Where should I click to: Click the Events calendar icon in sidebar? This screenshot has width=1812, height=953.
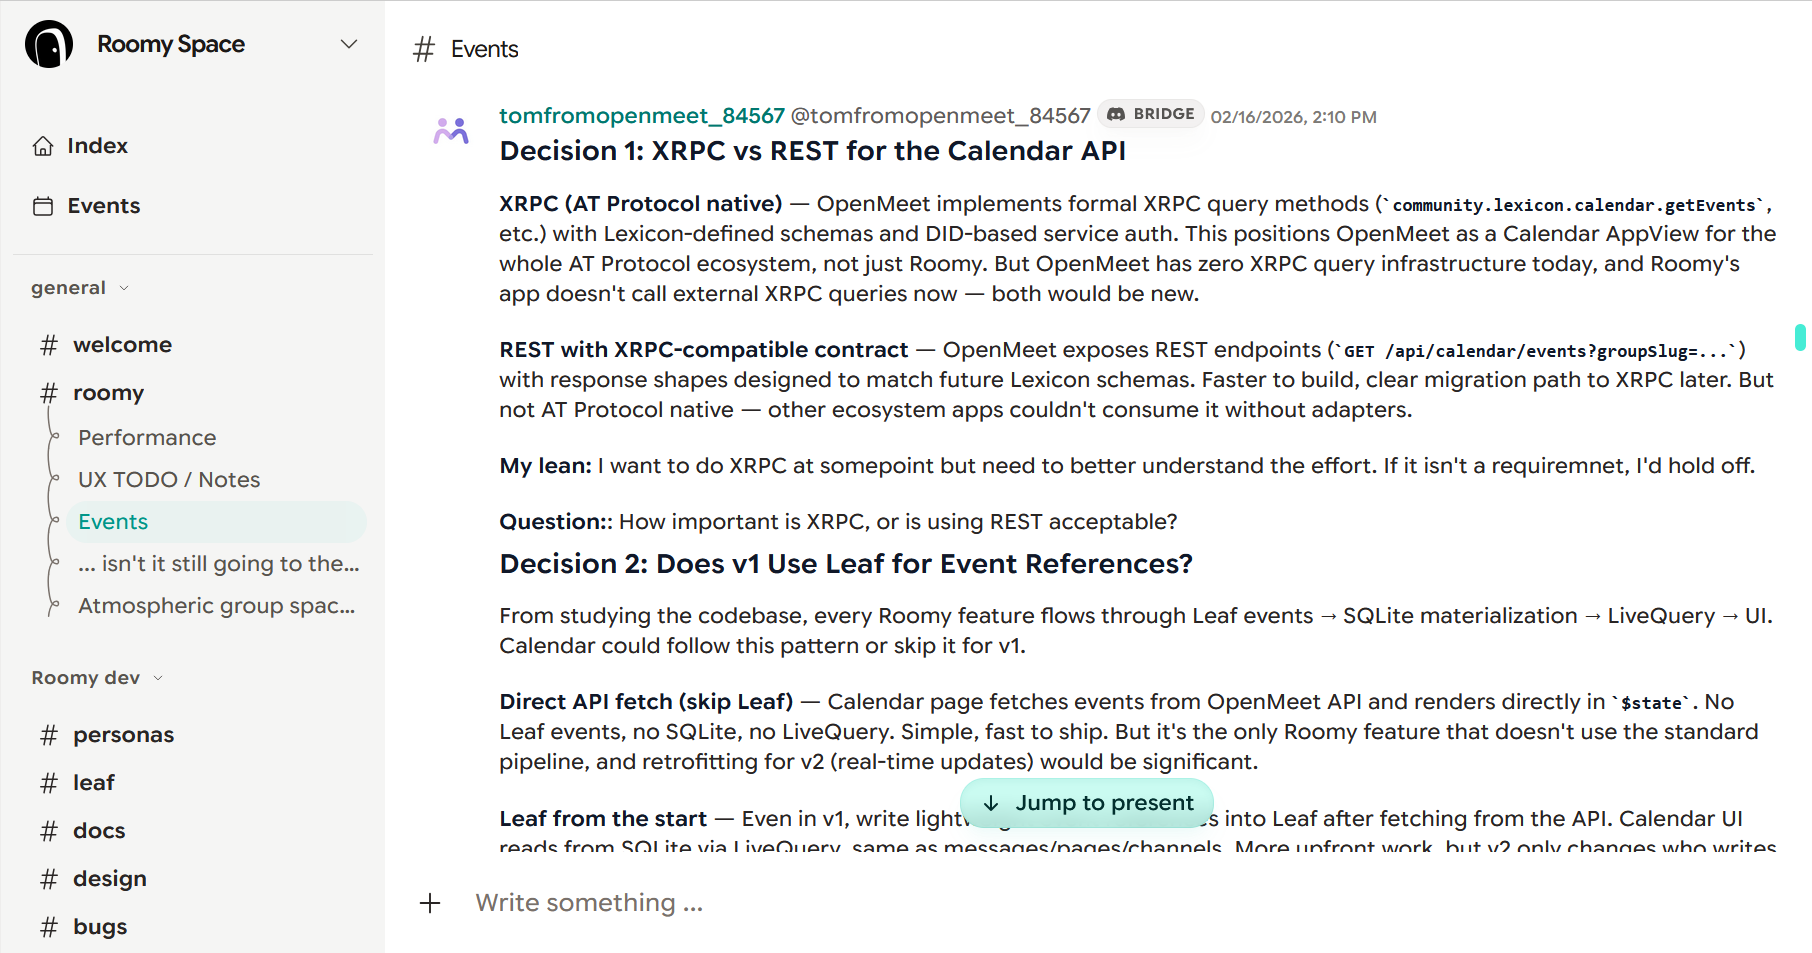click(x=43, y=206)
